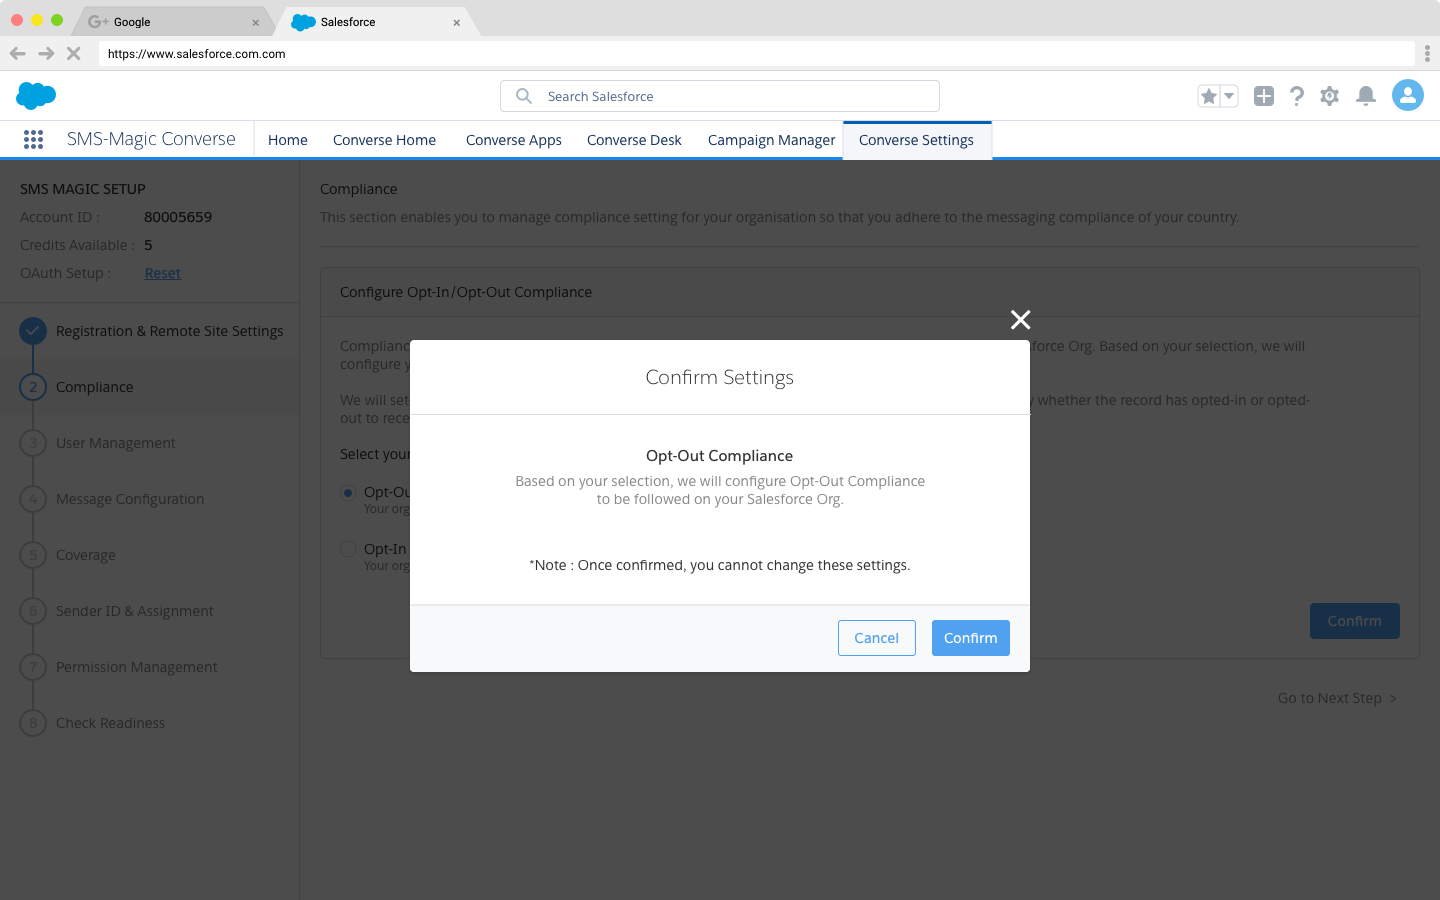Click the SMS-Magic Converse app name

[151, 139]
